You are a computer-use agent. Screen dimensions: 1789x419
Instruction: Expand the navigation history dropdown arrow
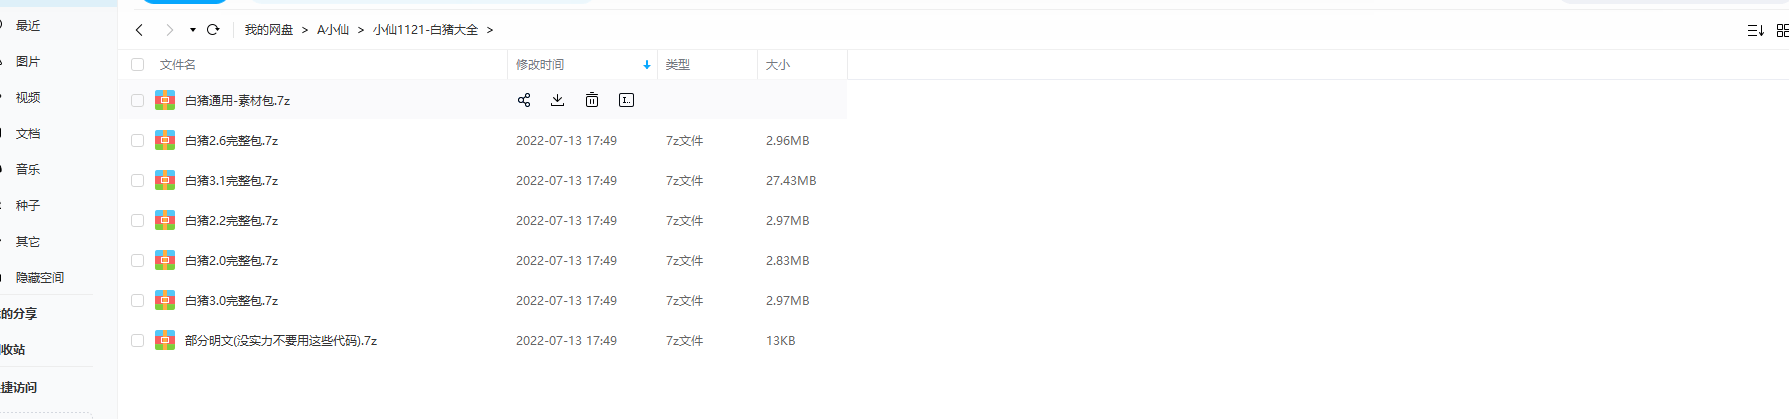[x=193, y=30]
